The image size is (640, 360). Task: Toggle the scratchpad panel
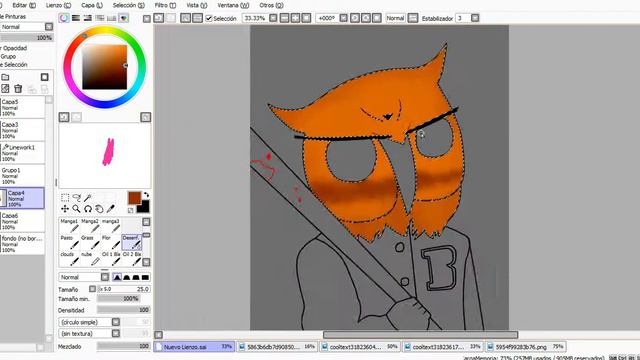(x=124, y=18)
